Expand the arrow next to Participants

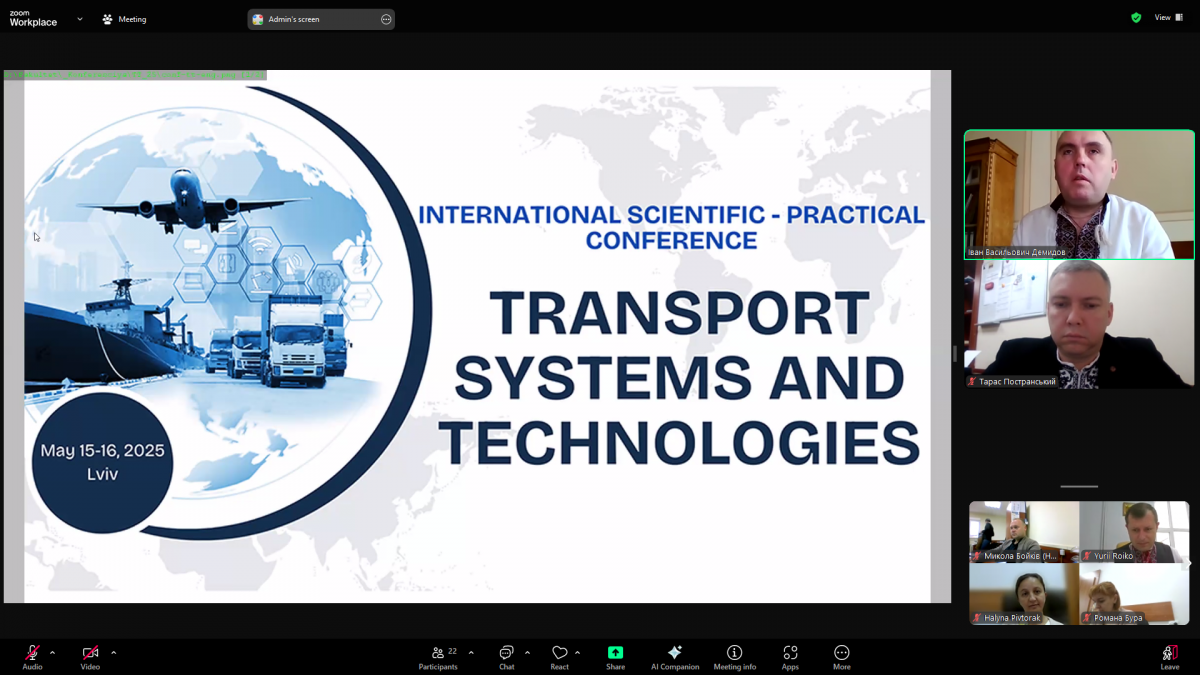(471, 653)
